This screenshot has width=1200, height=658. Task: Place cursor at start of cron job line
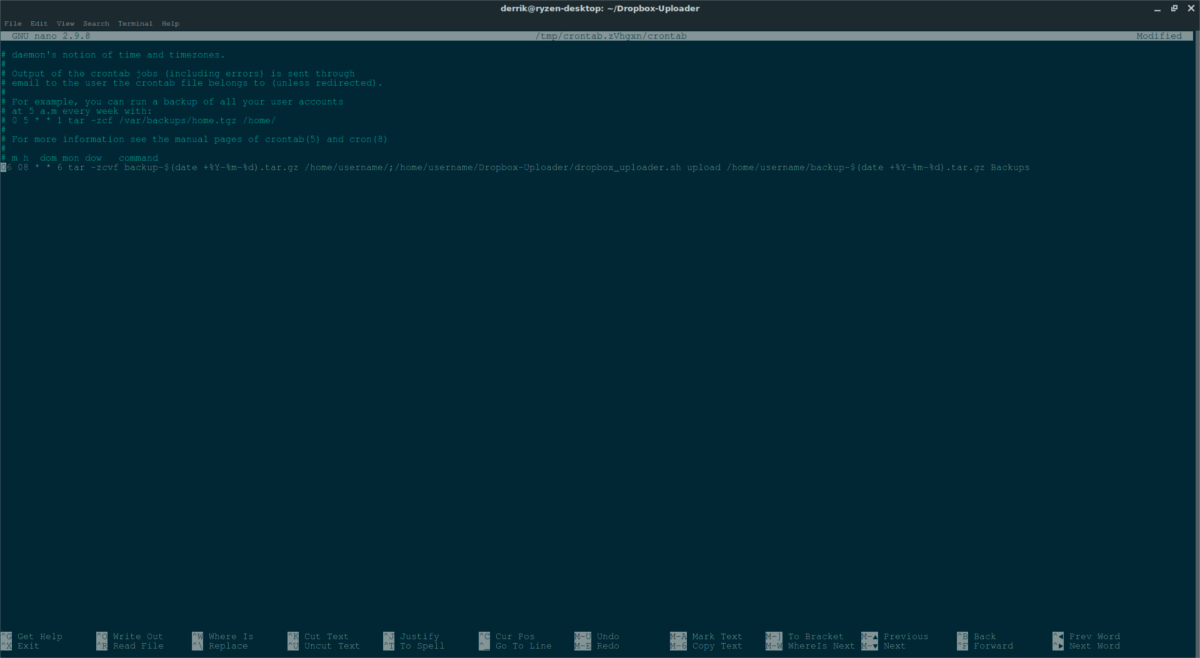tap(4, 167)
